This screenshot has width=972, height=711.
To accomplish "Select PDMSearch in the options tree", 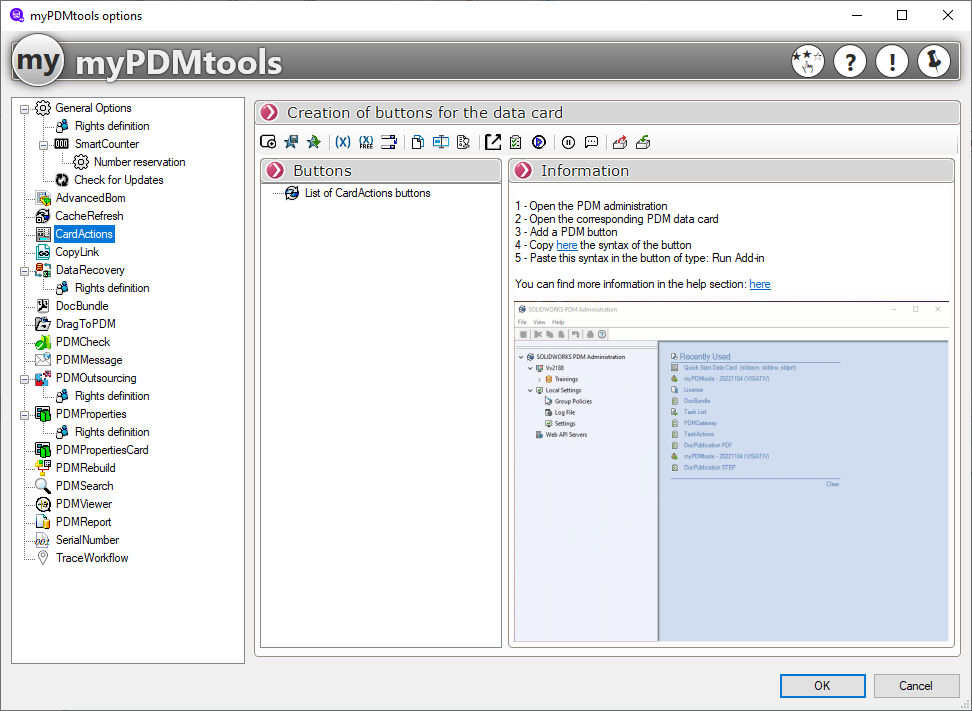I will coord(84,486).
